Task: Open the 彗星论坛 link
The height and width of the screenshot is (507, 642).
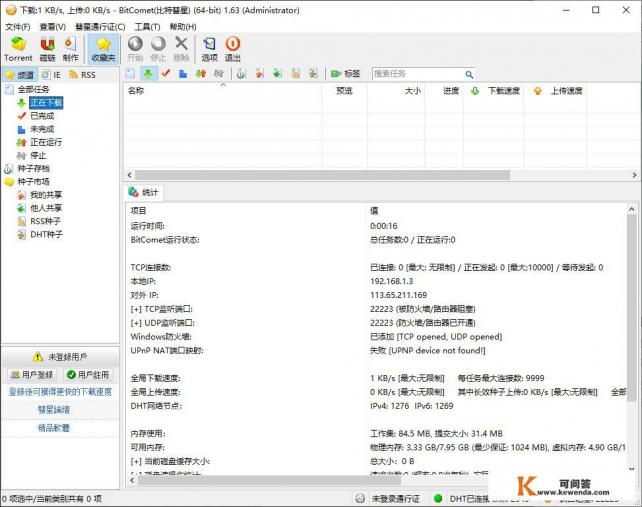Action: (54, 410)
